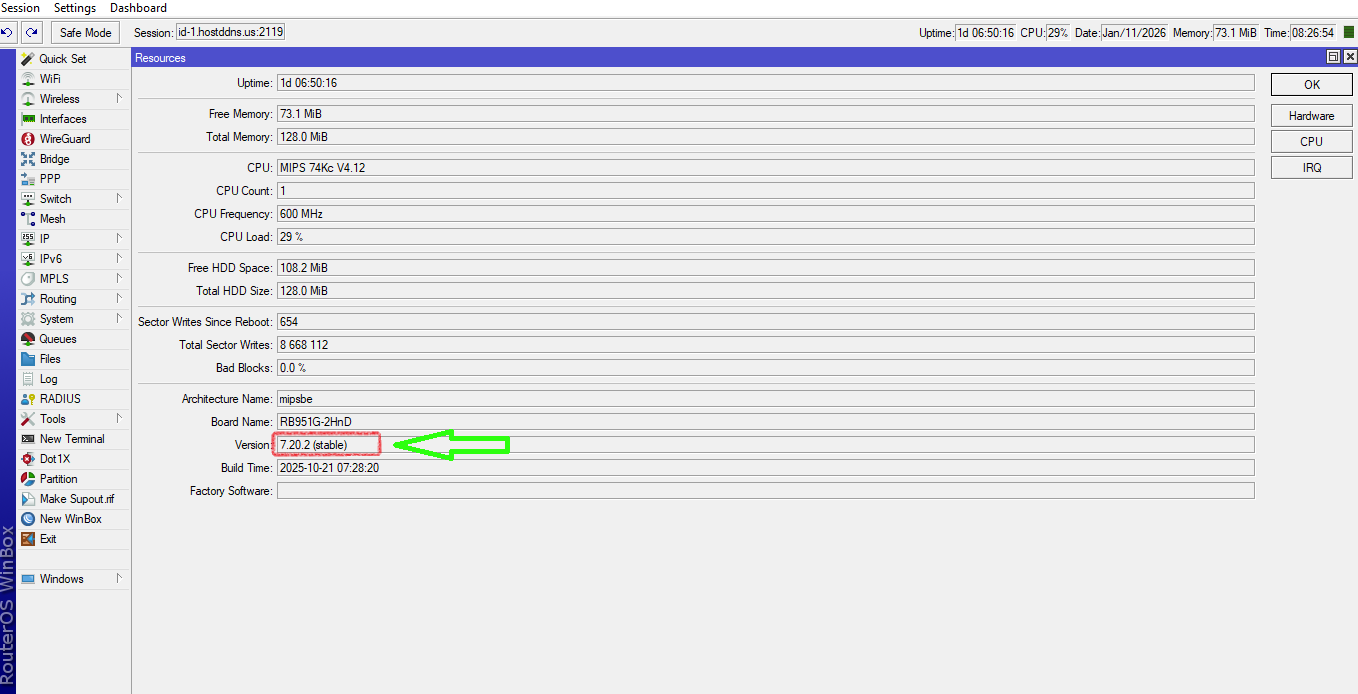Expand the System submenu arrow

(x=119, y=318)
